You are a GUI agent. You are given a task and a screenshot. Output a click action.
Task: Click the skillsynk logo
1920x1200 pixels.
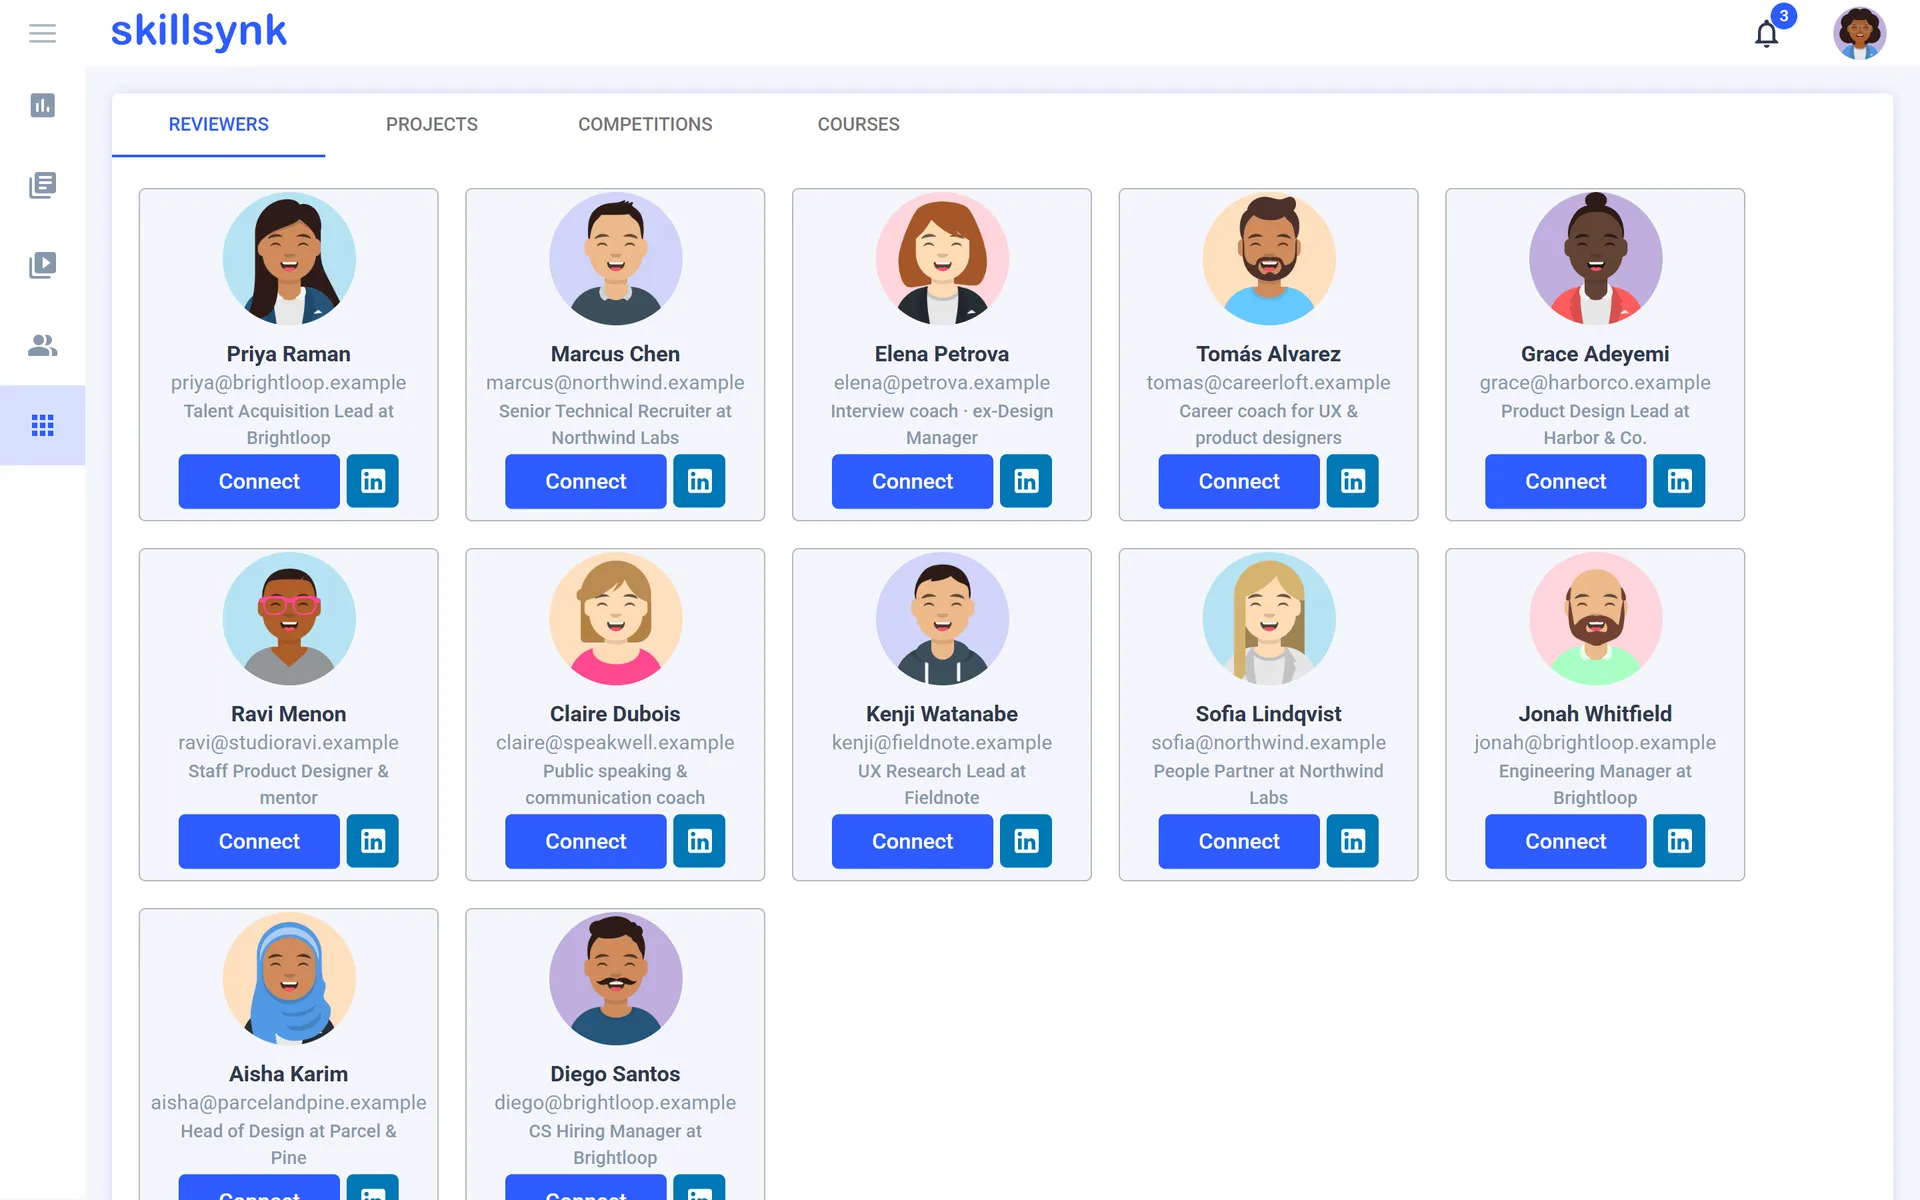pyautogui.click(x=198, y=32)
